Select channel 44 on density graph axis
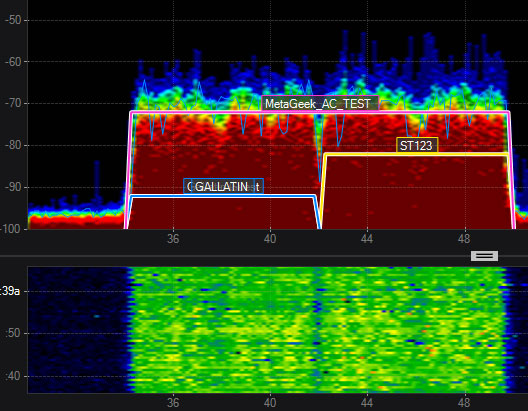Viewport: 528px width, 411px height. pos(367,239)
